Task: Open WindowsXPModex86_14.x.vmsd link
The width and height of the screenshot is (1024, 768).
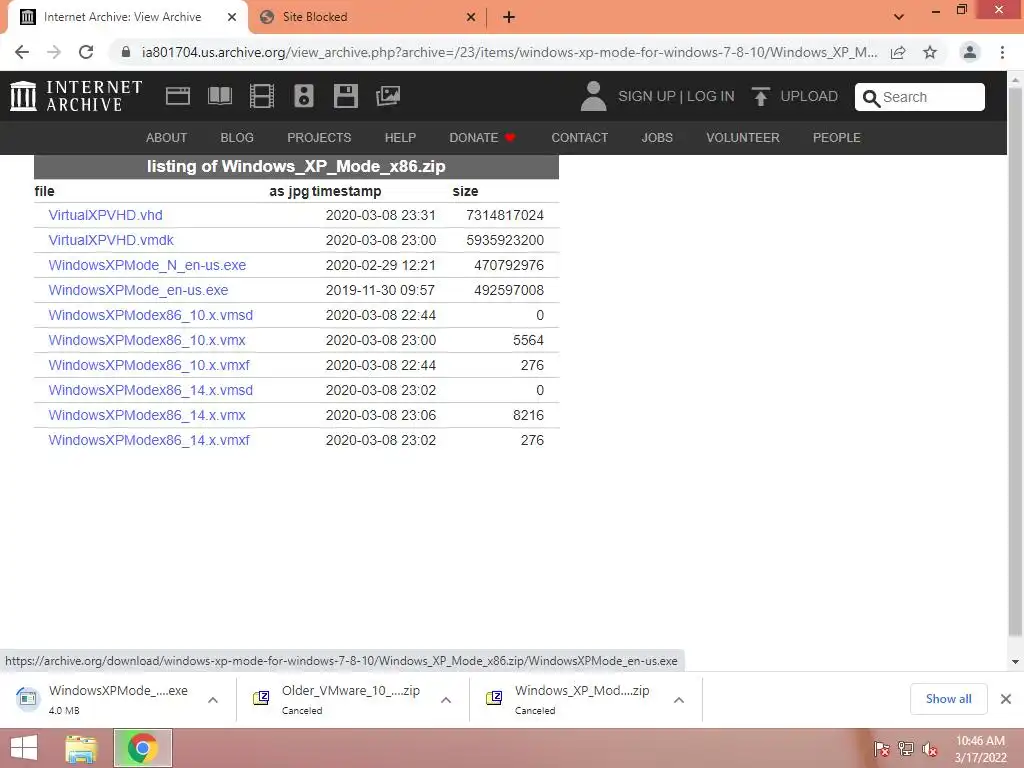Action: coord(150,390)
